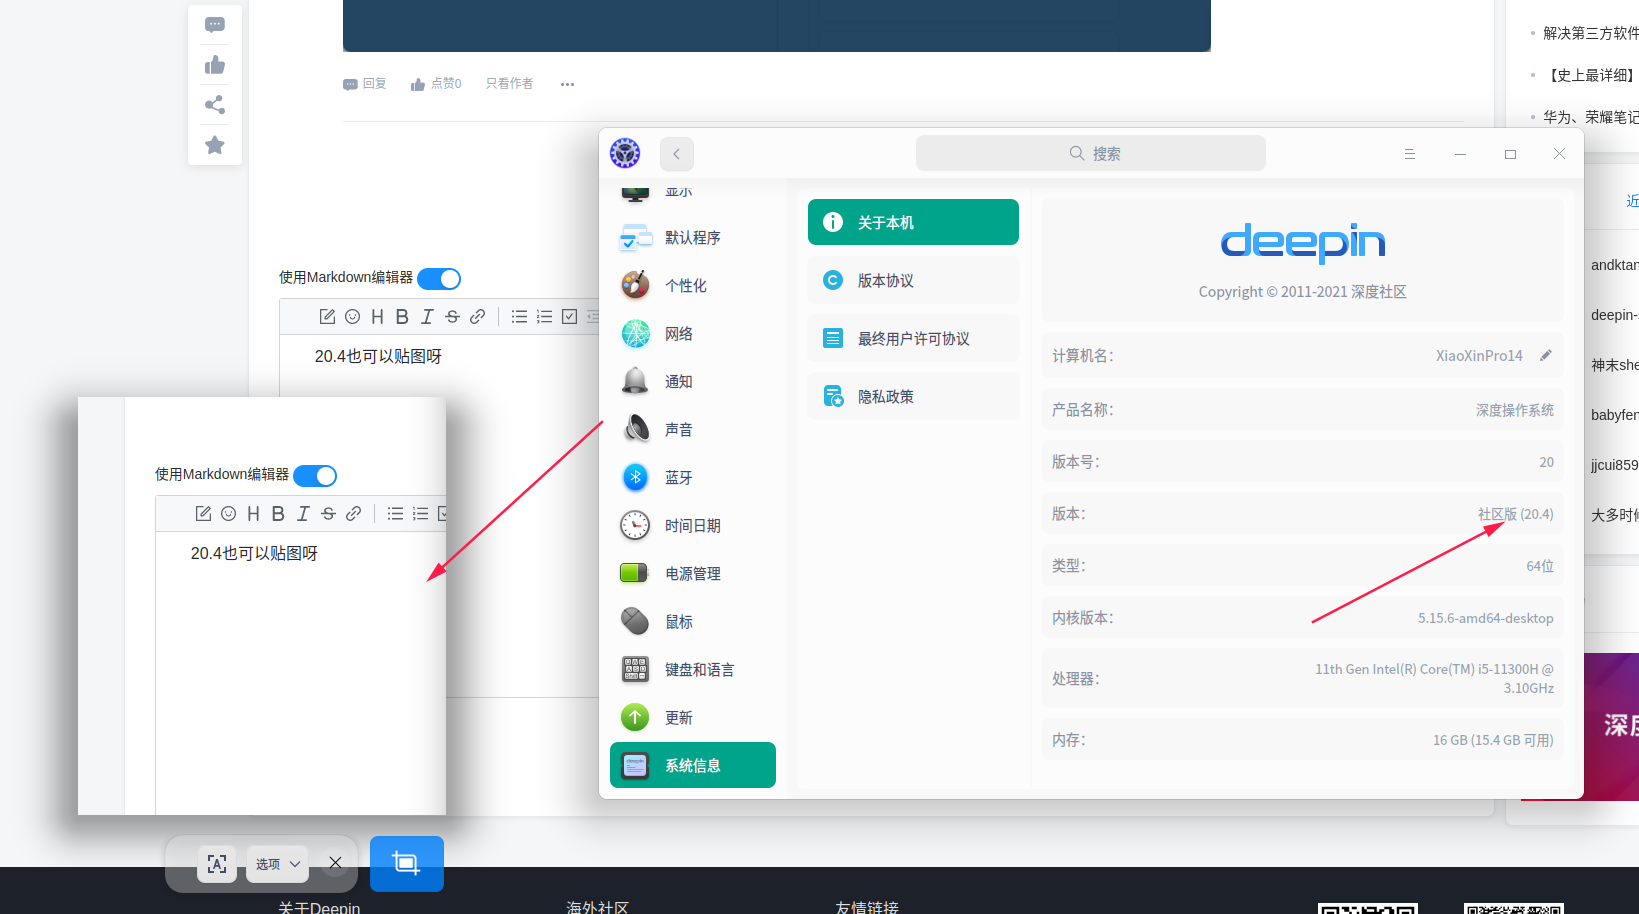Insert task checklist in forum editor toolbar
This screenshot has height=914, width=1639.
(x=569, y=317)
